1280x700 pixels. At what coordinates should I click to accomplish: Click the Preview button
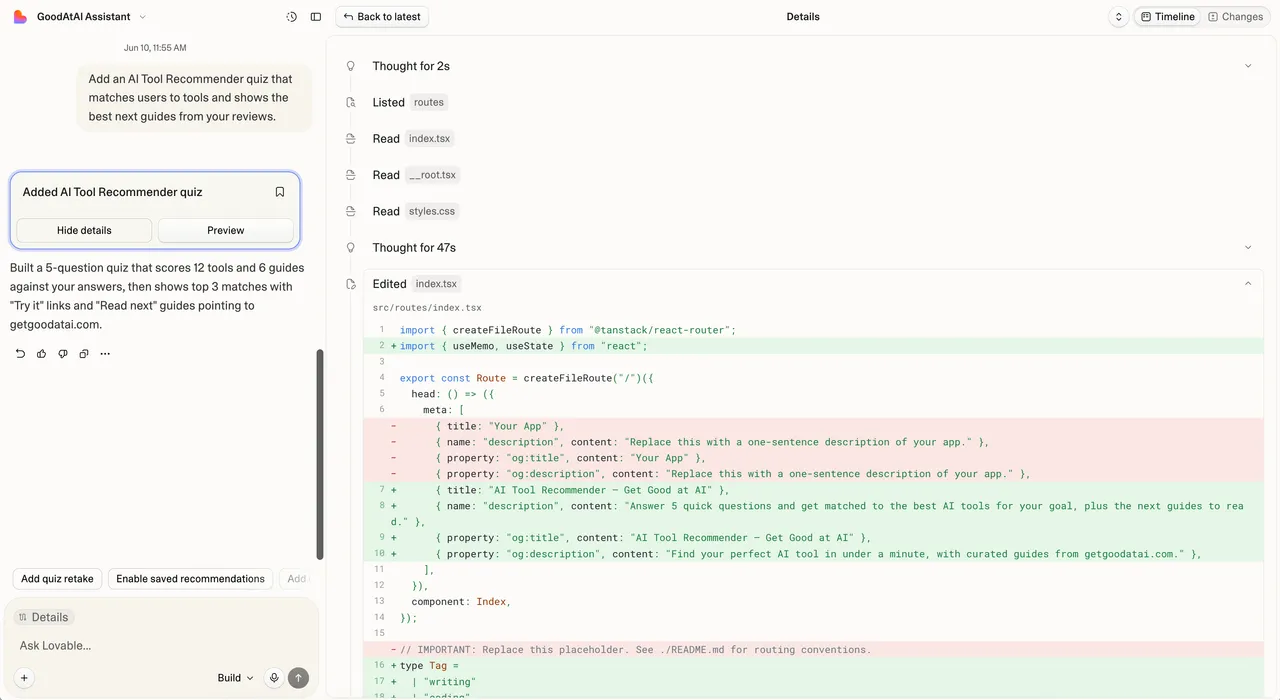226,230
